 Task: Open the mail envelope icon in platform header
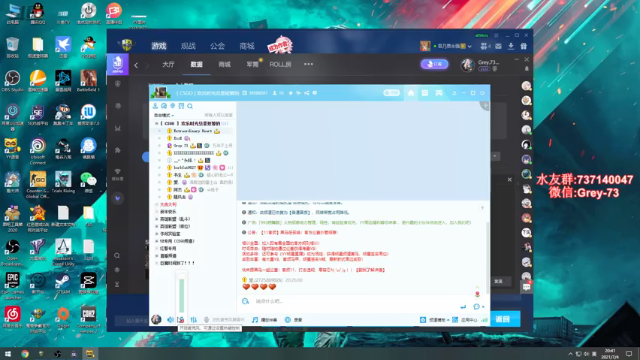(498, 47)
